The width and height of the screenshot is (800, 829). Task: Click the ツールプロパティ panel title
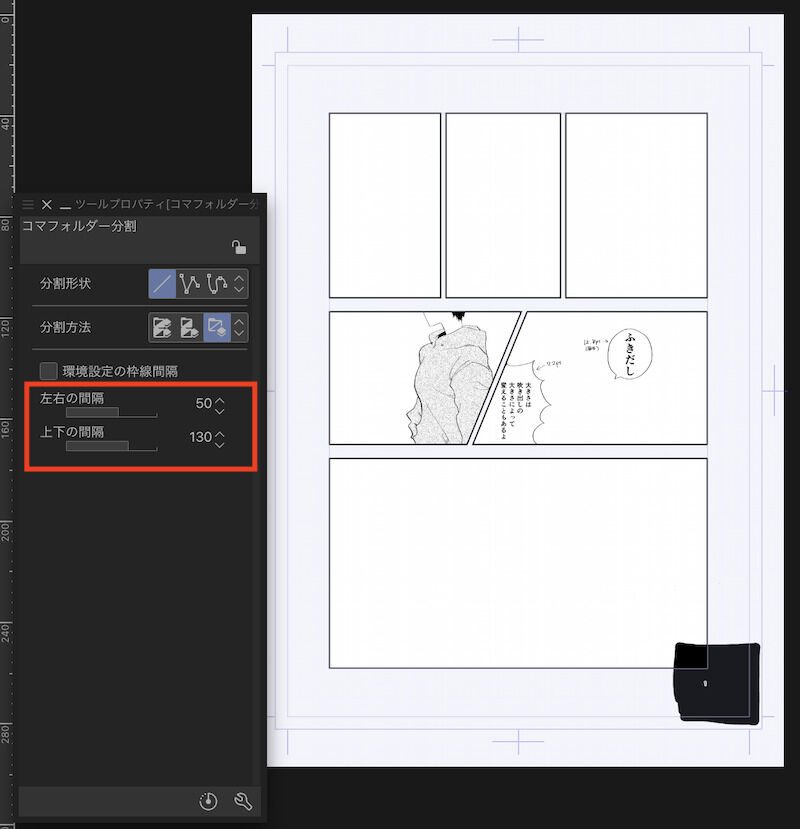[x=167, y=205]
